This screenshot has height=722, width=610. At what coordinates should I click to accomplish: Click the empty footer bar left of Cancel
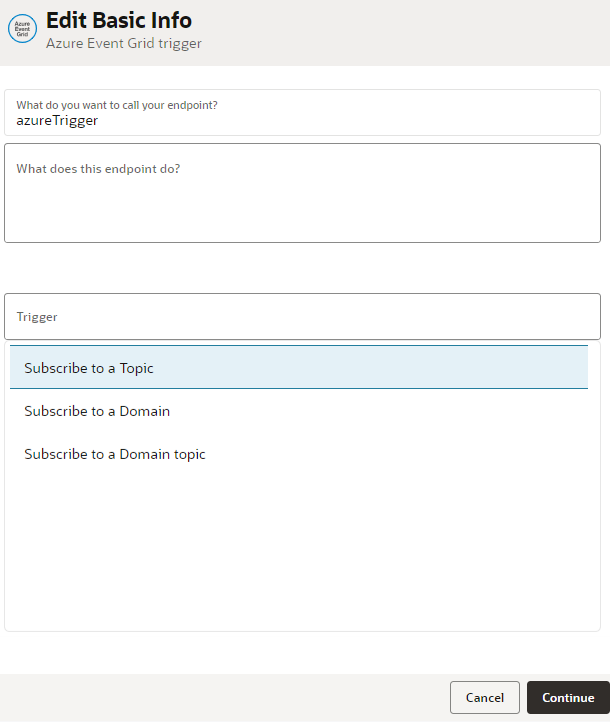[x=220, y=698]
